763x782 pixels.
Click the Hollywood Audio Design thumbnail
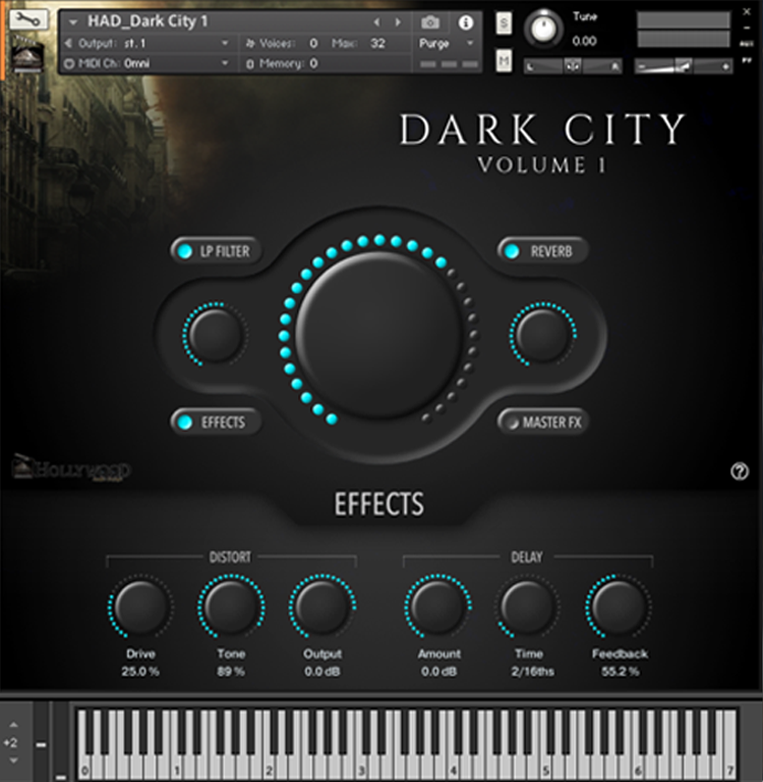[27, 56]
